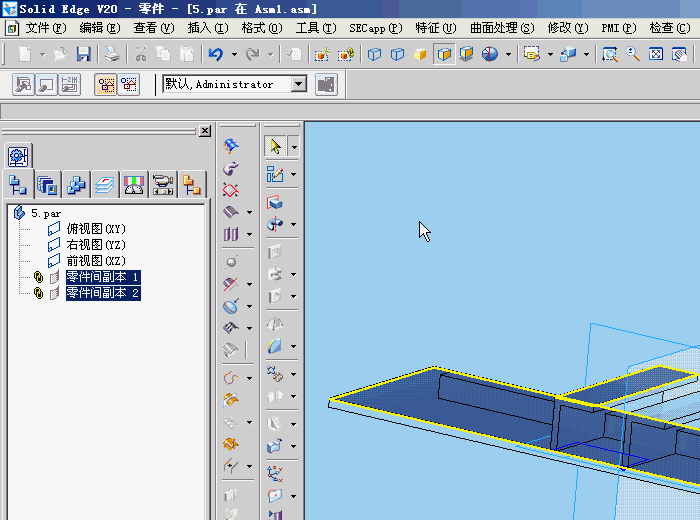Toggle link status of 零件间副本 1
This screenshot has height=520, width=700.
[38, 277]
